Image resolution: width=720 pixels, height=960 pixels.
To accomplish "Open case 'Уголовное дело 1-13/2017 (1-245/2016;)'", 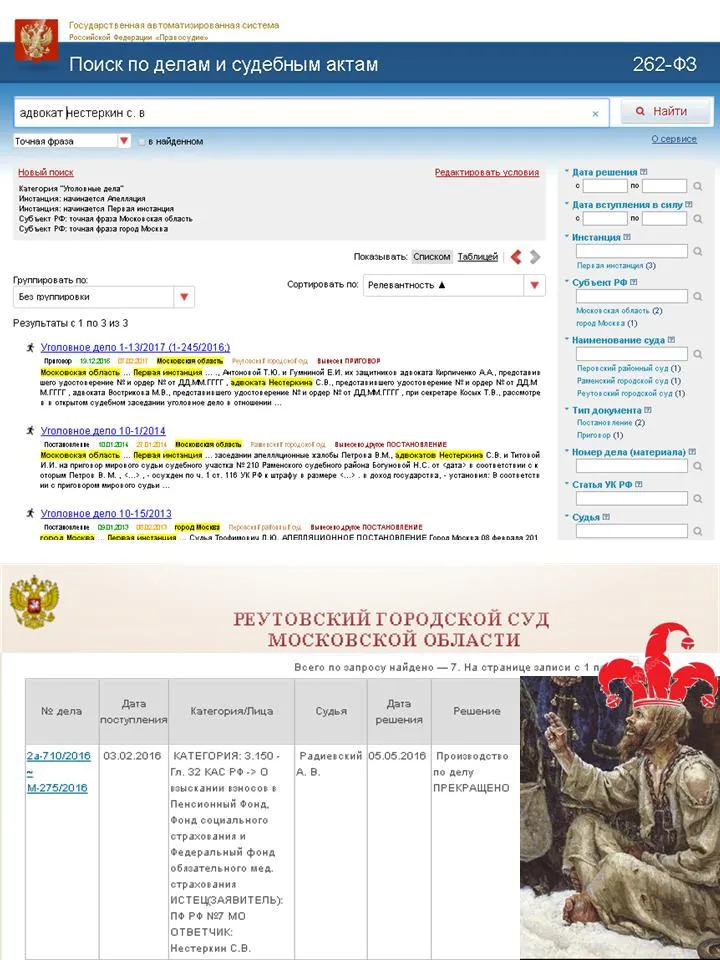I will [x=135, y=347].
